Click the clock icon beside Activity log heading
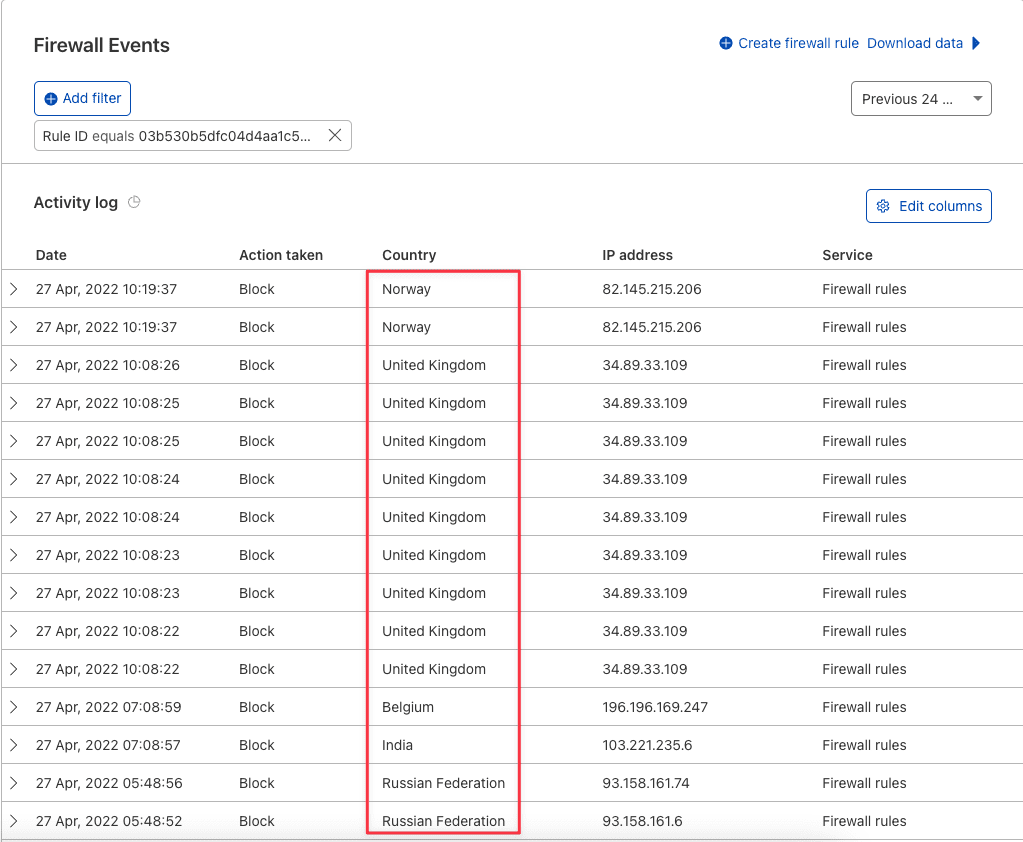The height and width of the screenshot is (842, 1023). [x=135, y=202]
